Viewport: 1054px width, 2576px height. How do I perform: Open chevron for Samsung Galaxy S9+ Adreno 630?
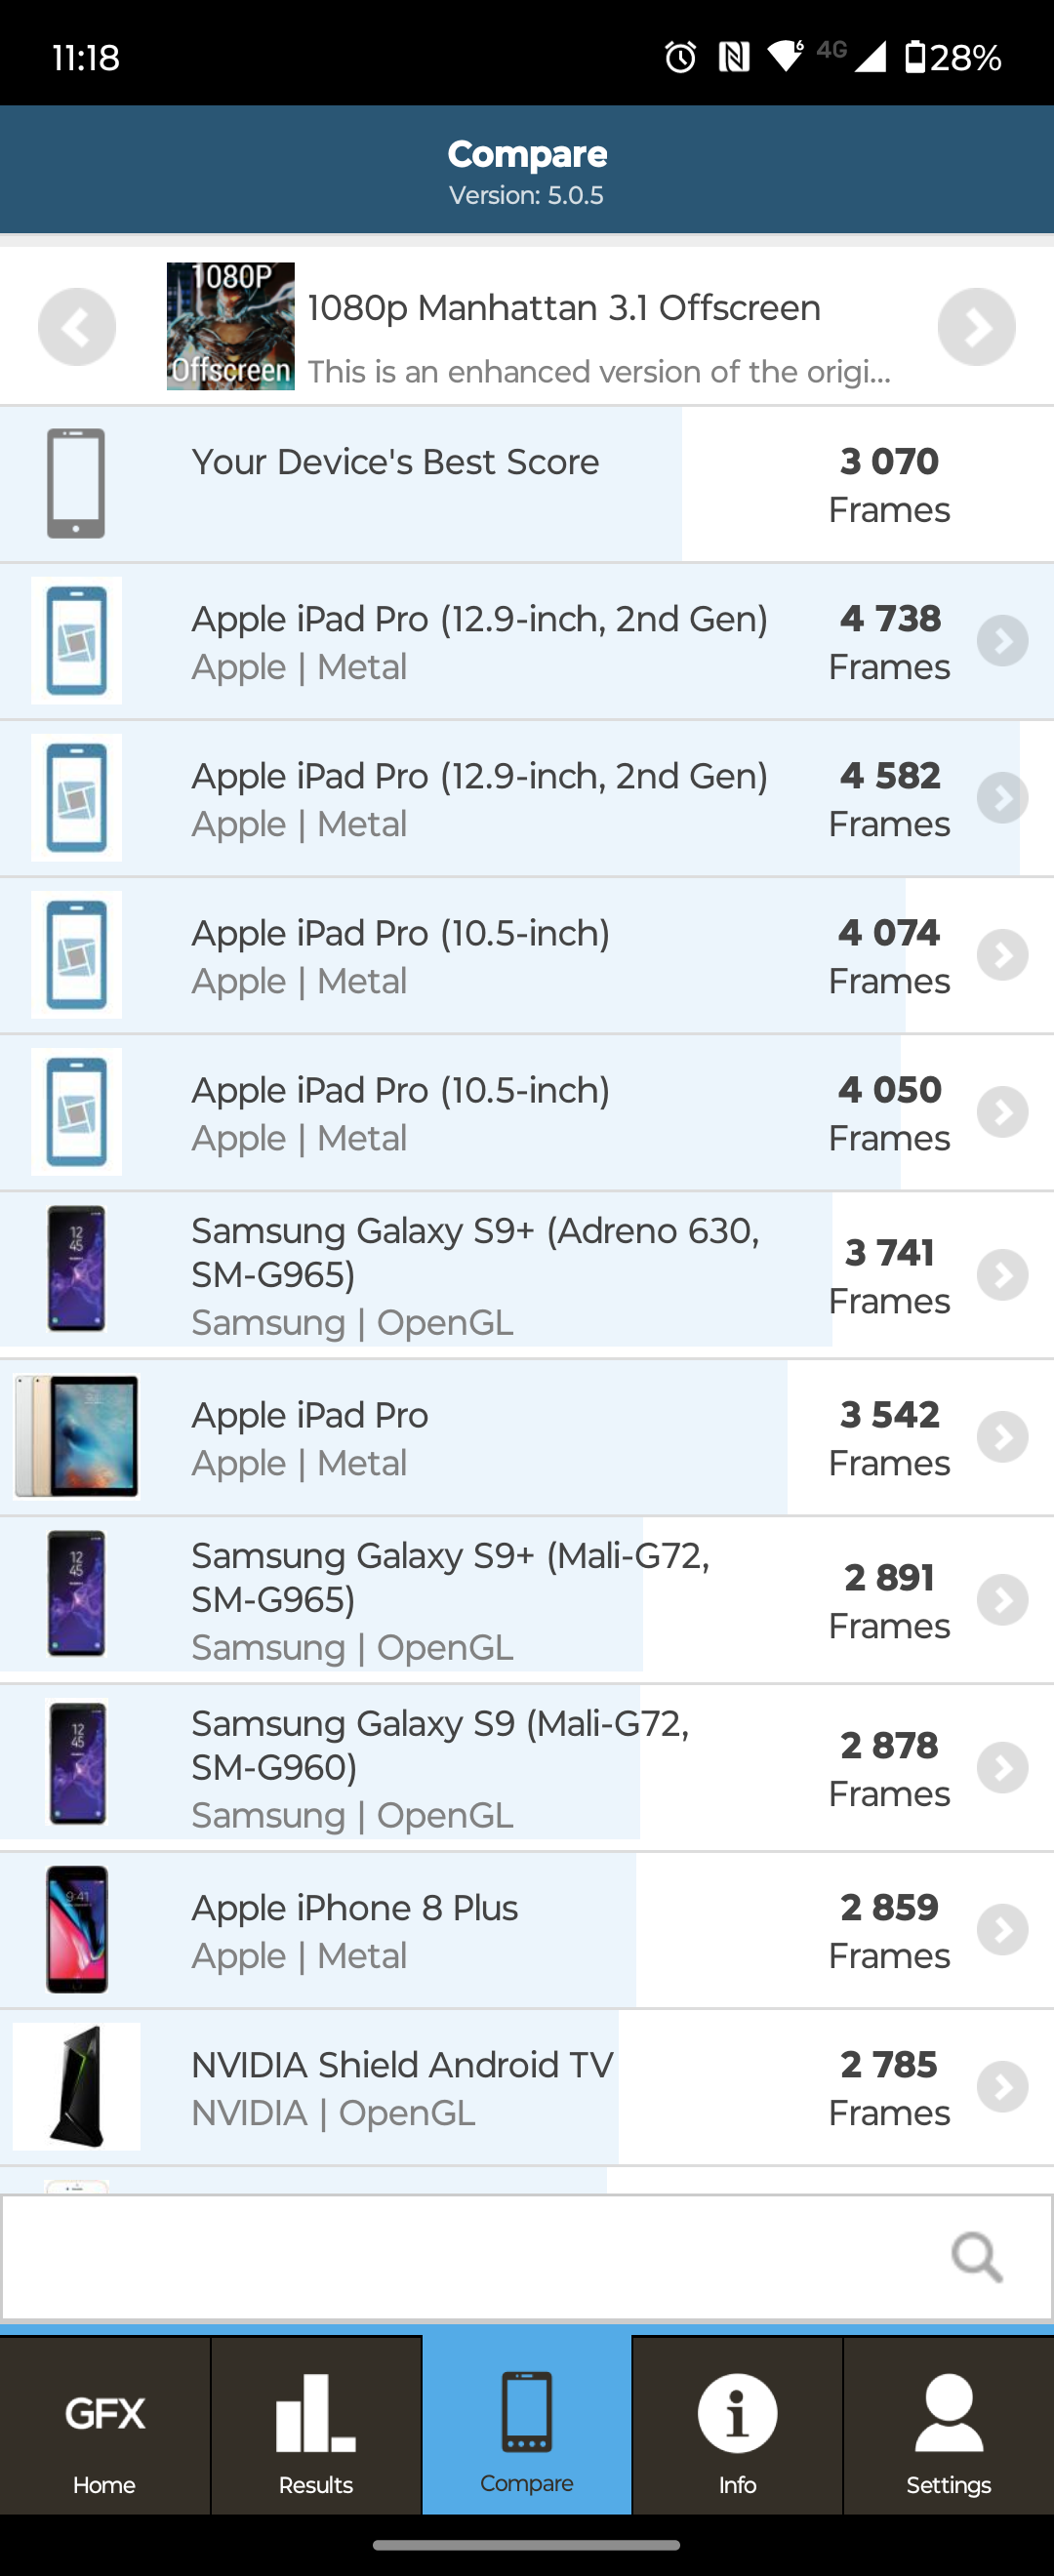tap(1002, 1275)
